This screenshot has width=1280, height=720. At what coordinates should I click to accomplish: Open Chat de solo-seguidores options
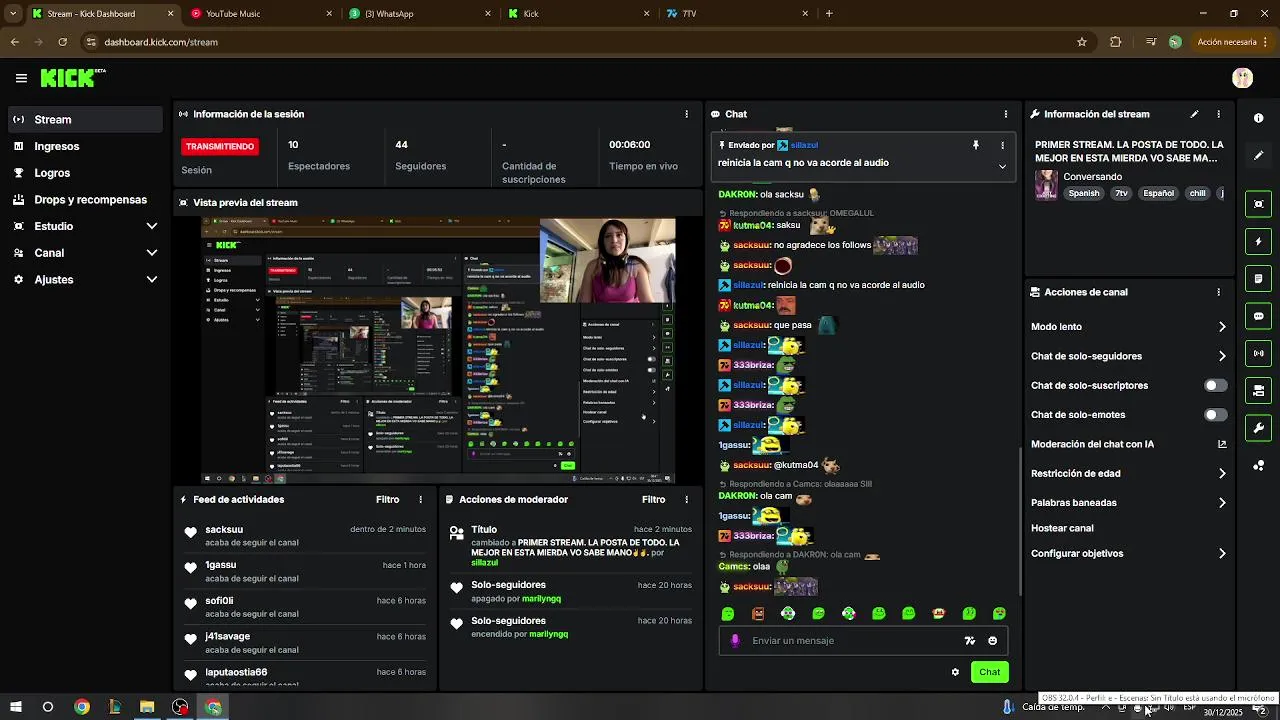tap(1129, 356)
